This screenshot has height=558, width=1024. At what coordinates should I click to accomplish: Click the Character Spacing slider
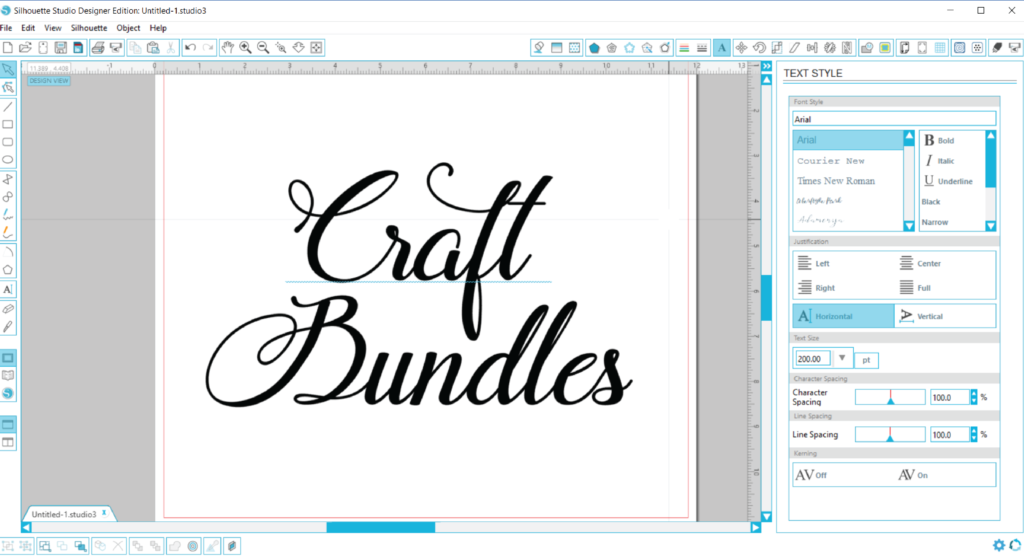[x=890, y=397]
